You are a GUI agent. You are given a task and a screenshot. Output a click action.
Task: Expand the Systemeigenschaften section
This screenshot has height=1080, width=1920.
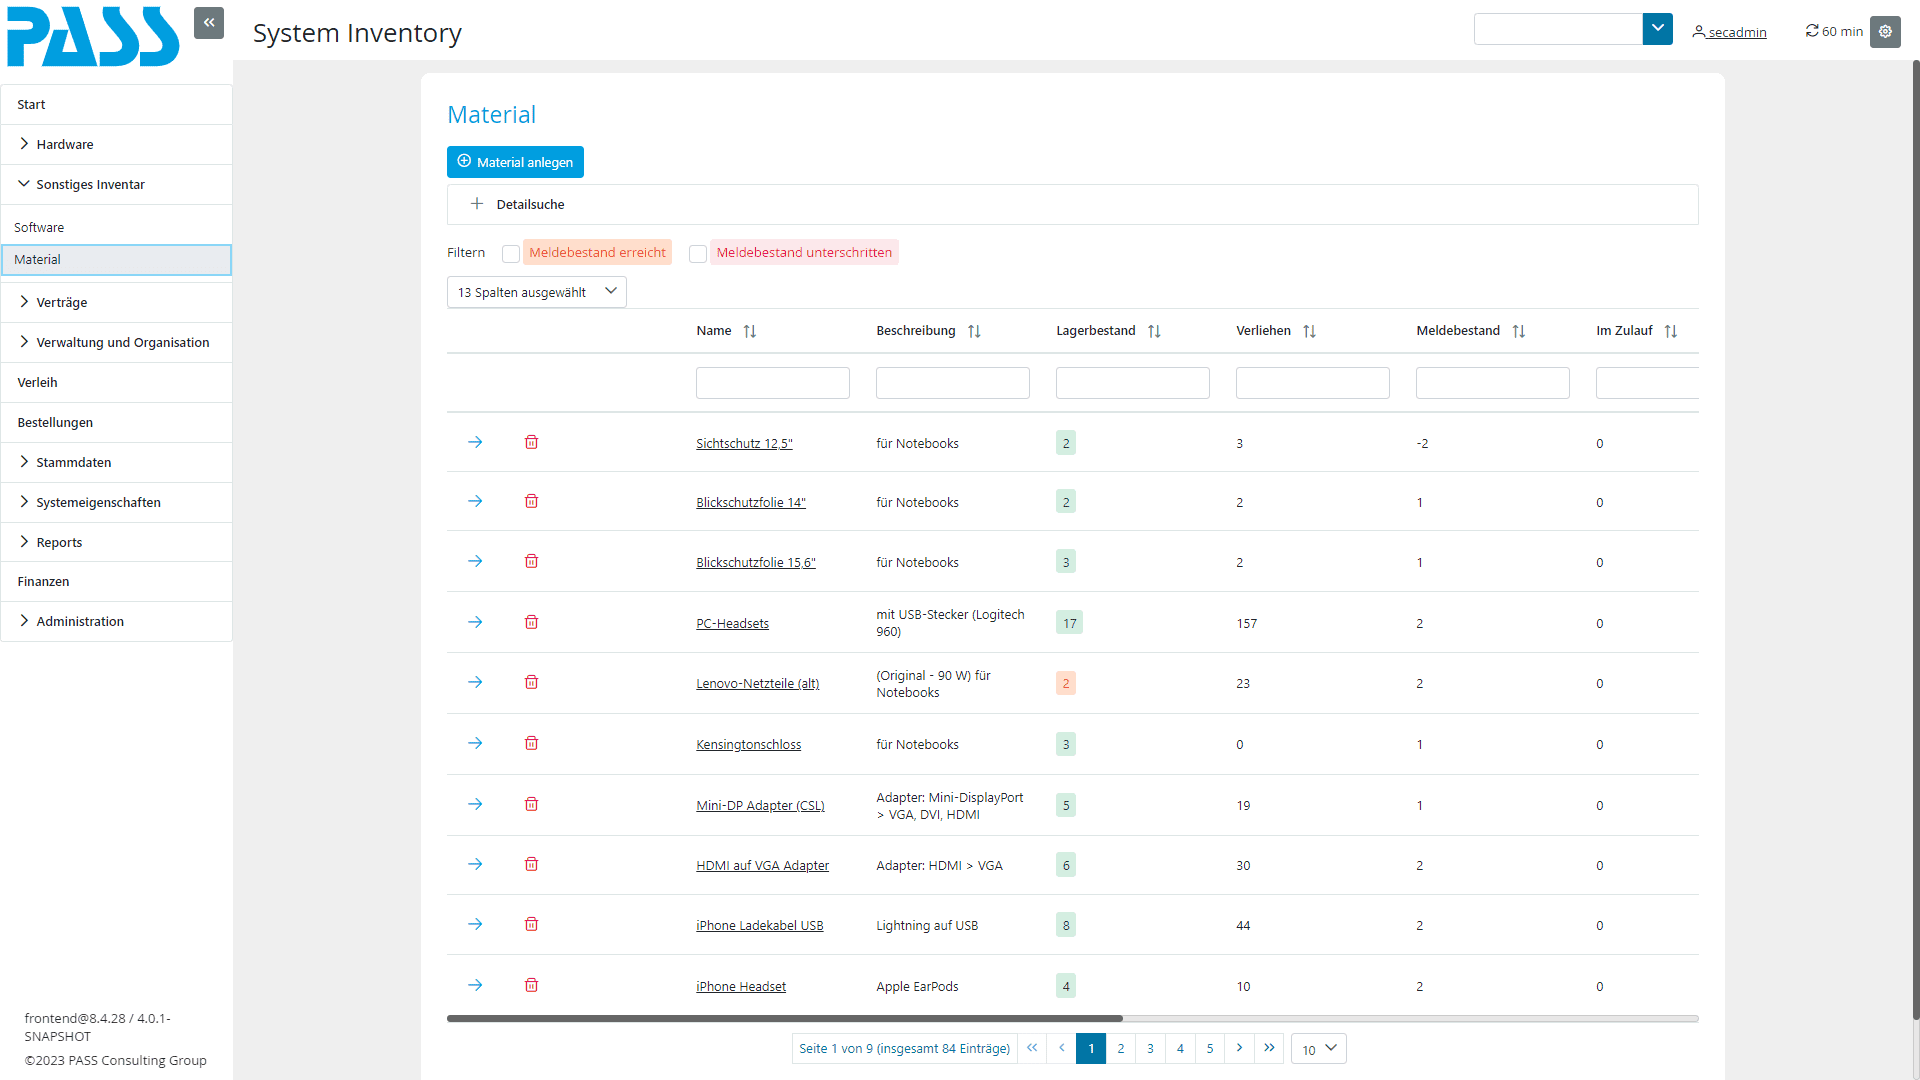(x=116, y=502)
